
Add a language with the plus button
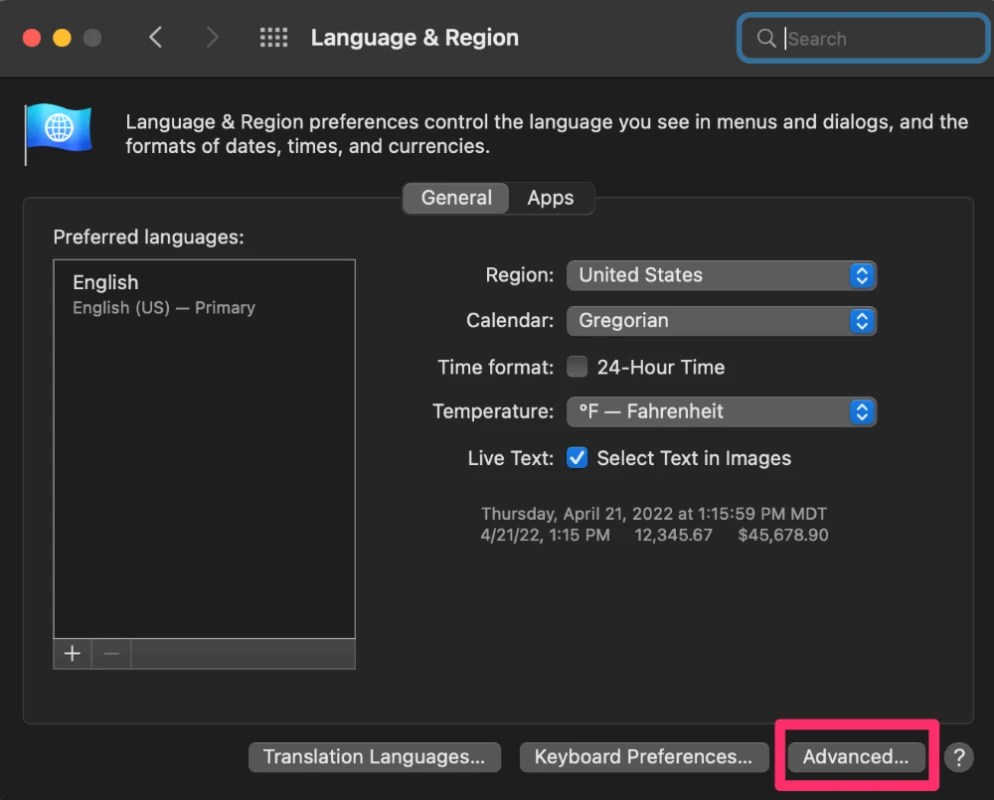(x=71, y=653)
